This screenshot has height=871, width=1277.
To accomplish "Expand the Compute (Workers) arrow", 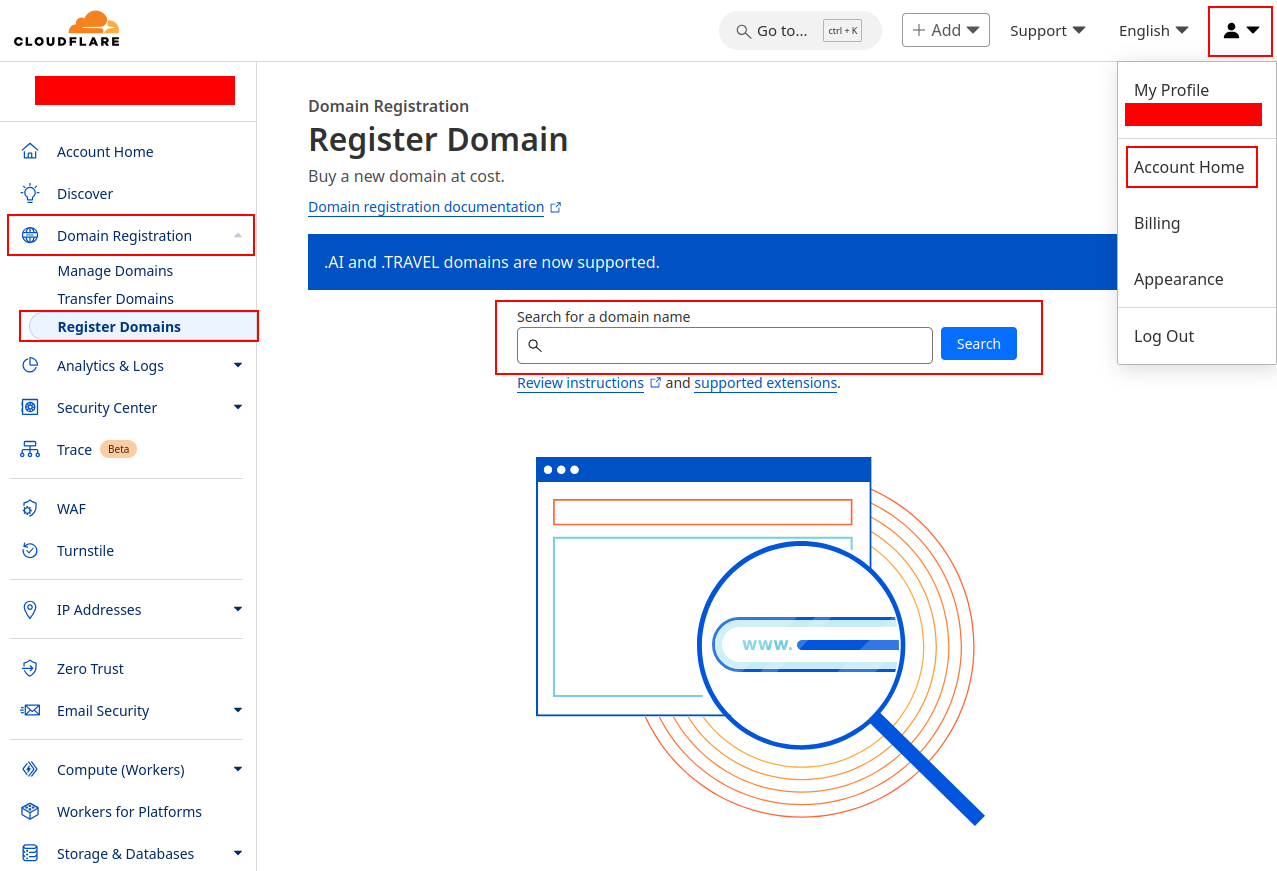I will [238, 770].
